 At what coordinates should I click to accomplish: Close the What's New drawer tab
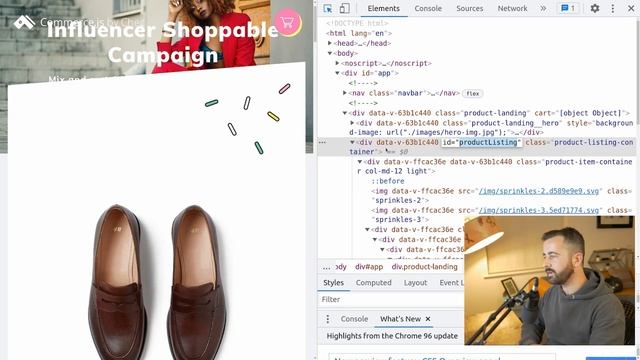[428, 319]
